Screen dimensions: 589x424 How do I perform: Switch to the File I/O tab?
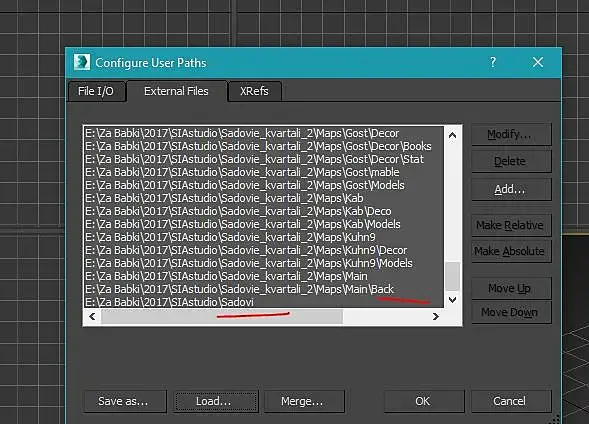(96, 91)
